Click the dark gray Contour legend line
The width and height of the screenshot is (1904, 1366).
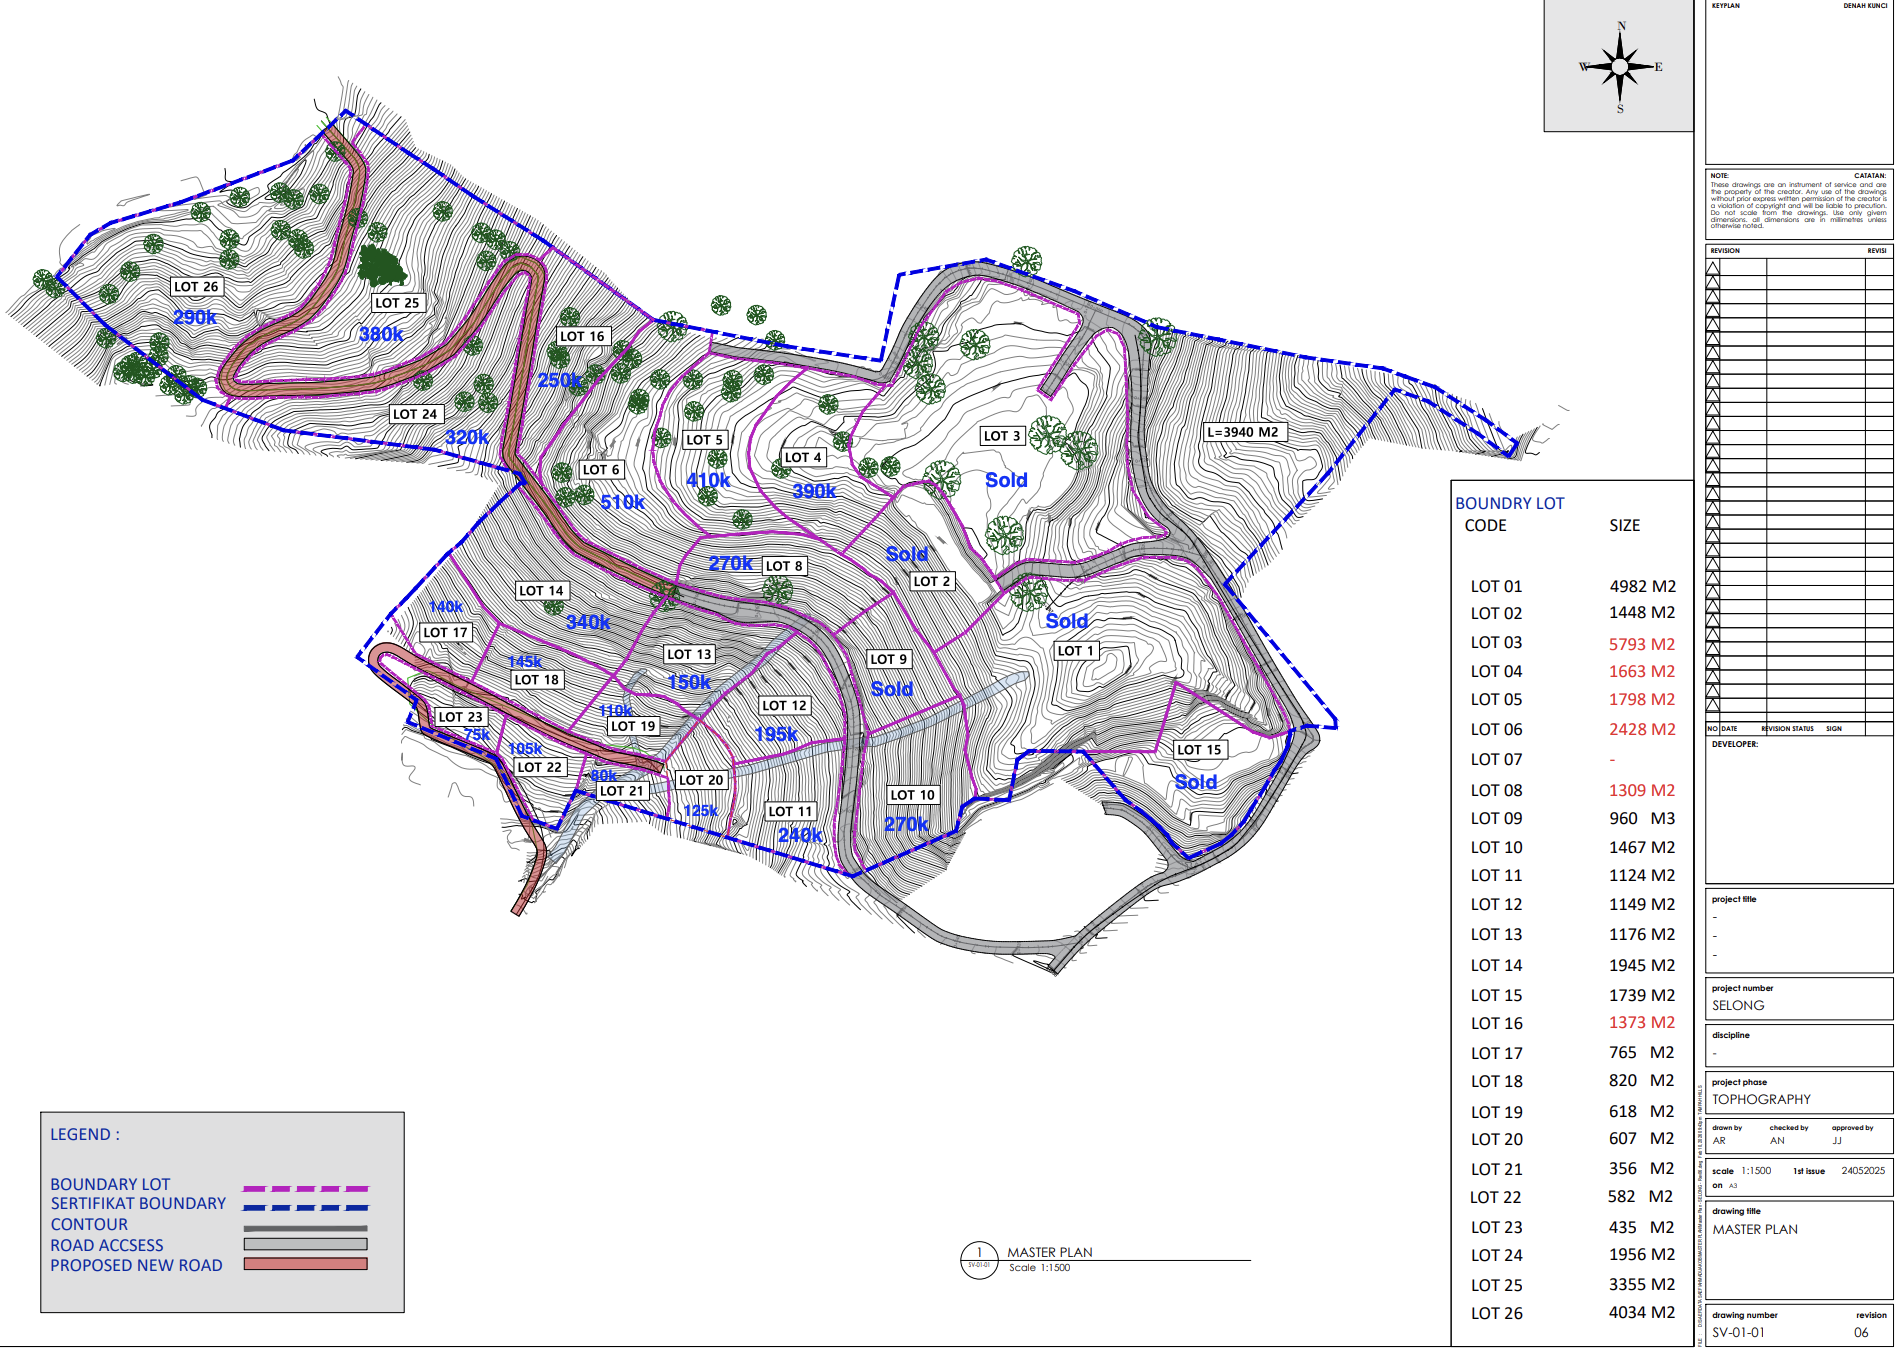pyautogui.click(x=306, y=1228)
